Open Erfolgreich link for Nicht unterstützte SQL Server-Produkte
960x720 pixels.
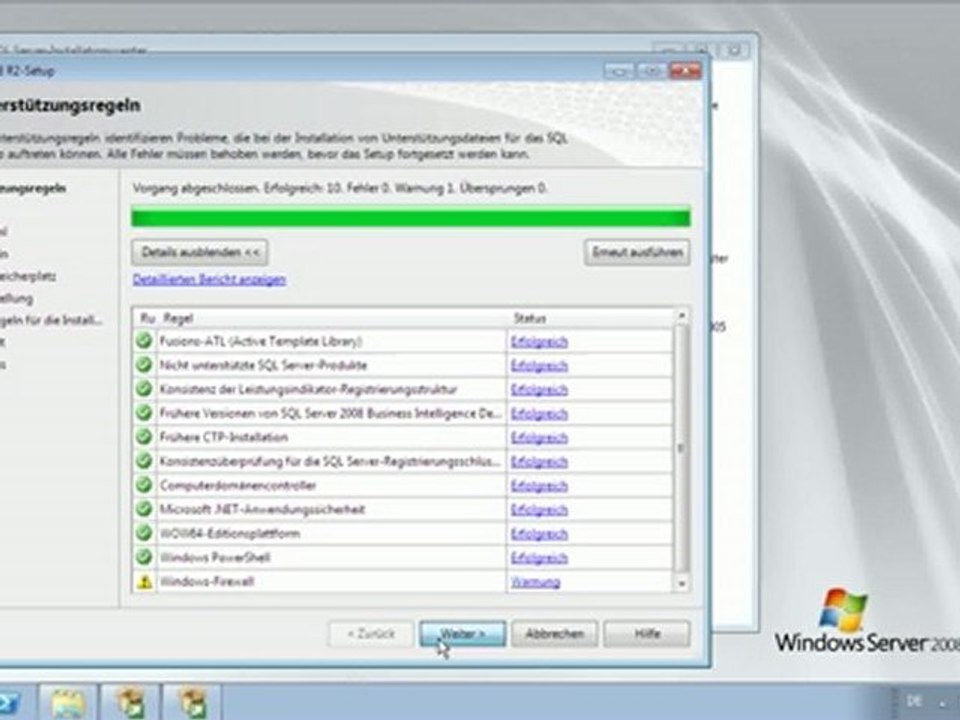click(x=539, y=366)
